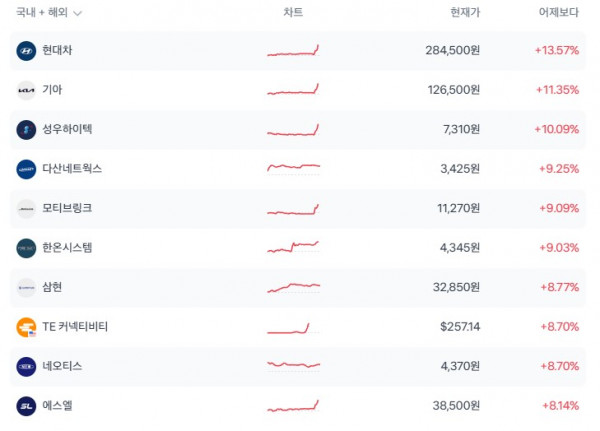Click the 다산네트웍스 logo icon
Image resolution: width=600 pixels, height=431 pixels.
26,169
